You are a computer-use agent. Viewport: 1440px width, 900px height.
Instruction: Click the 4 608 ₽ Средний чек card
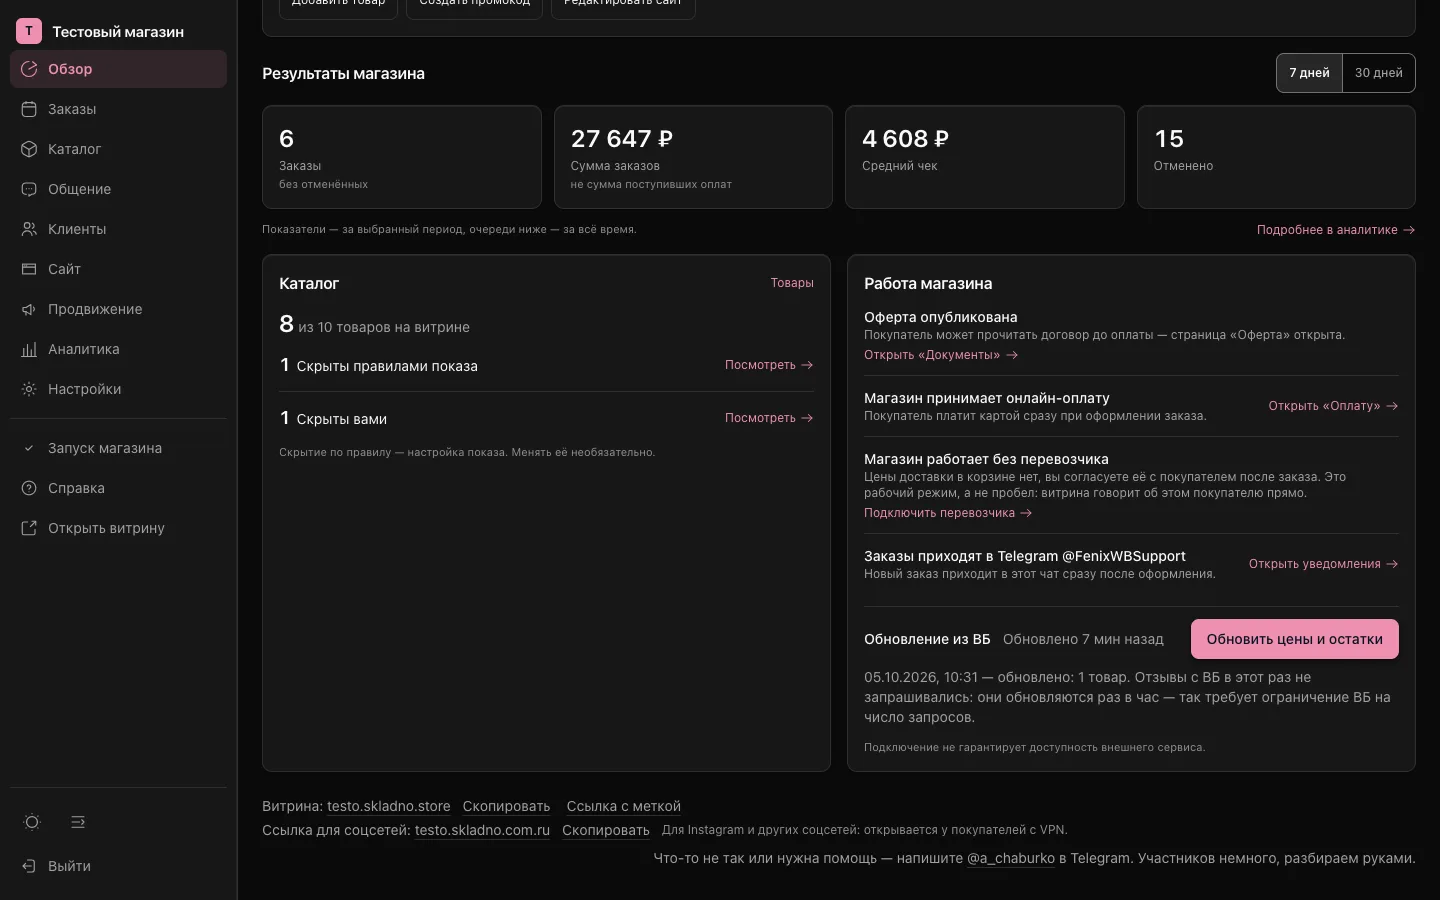(x=984, y=157)
